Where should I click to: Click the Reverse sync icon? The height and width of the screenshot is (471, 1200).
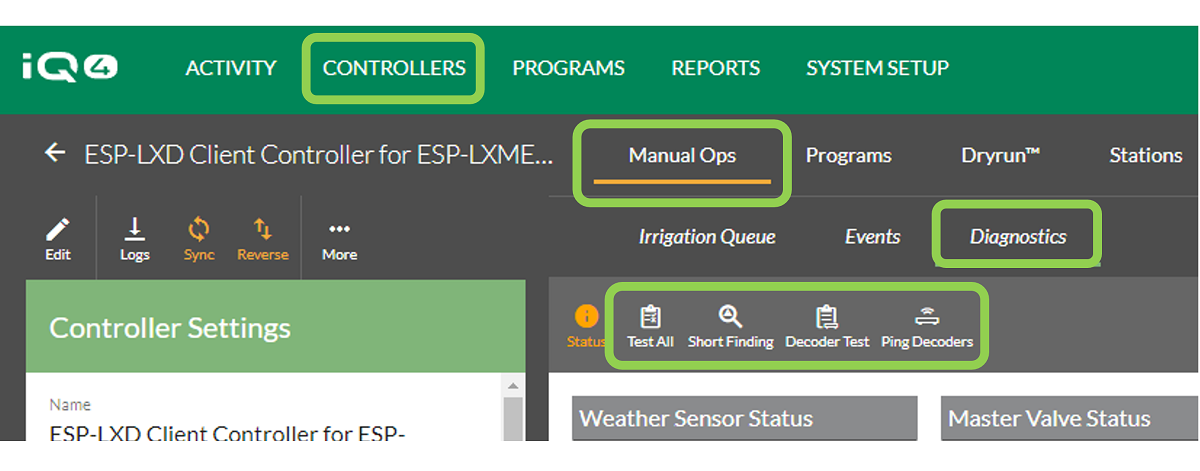coord(262,240)
